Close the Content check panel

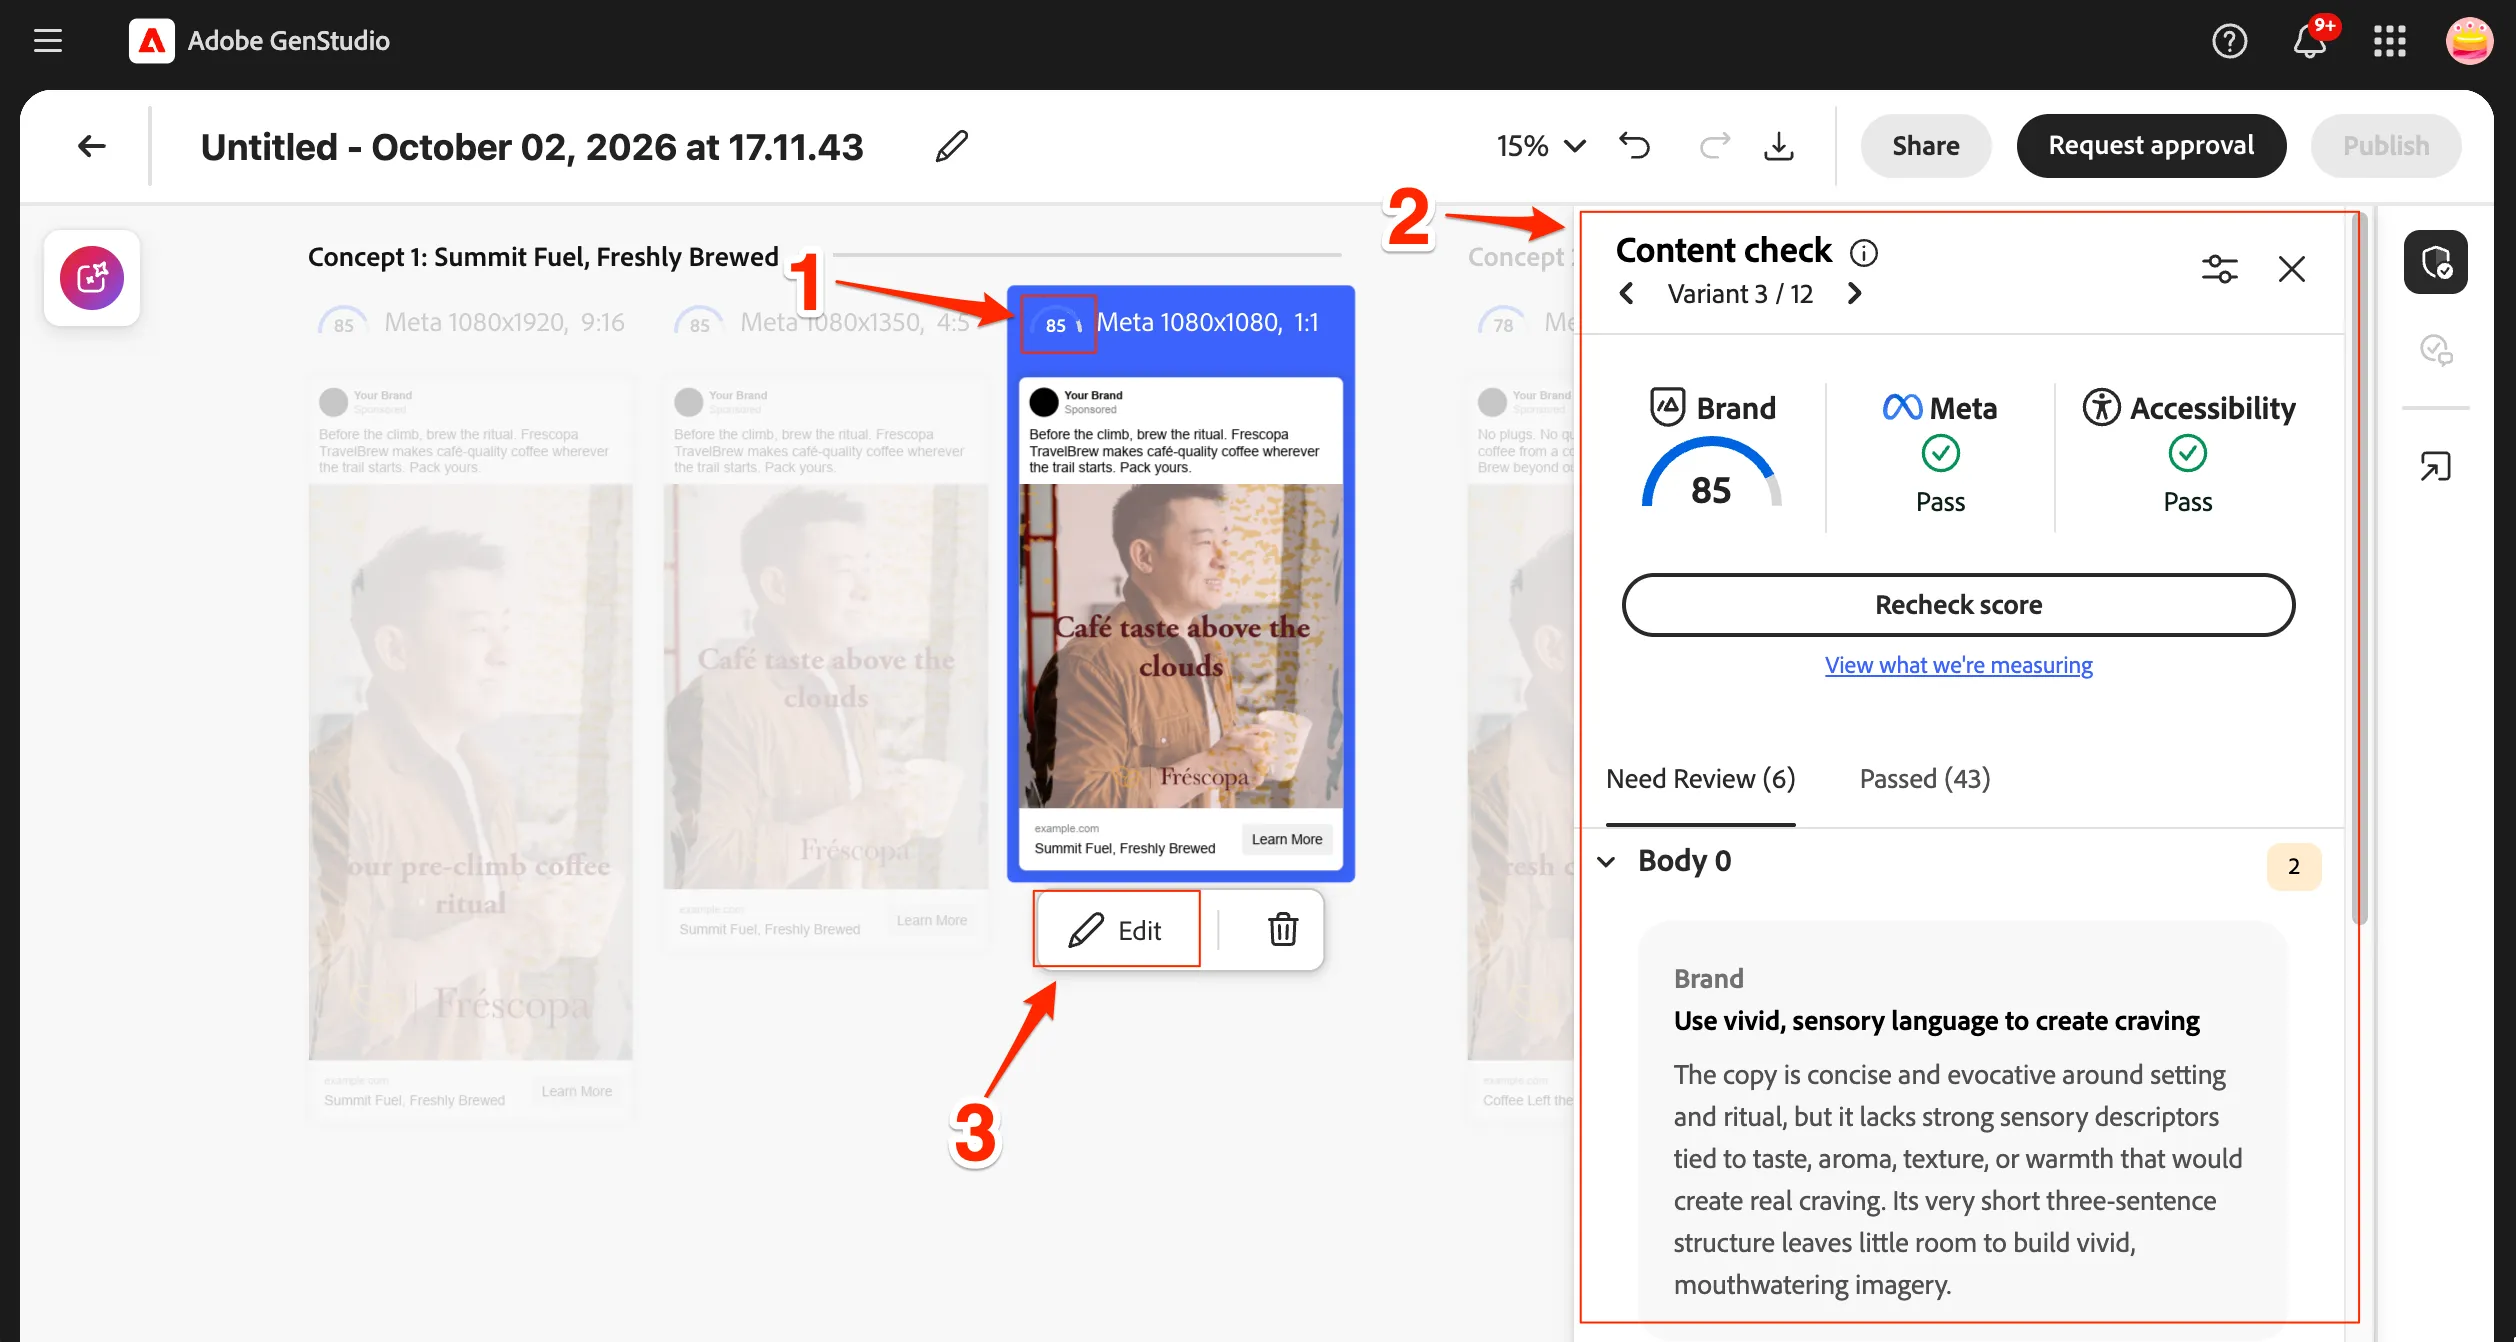(2291, 269)
